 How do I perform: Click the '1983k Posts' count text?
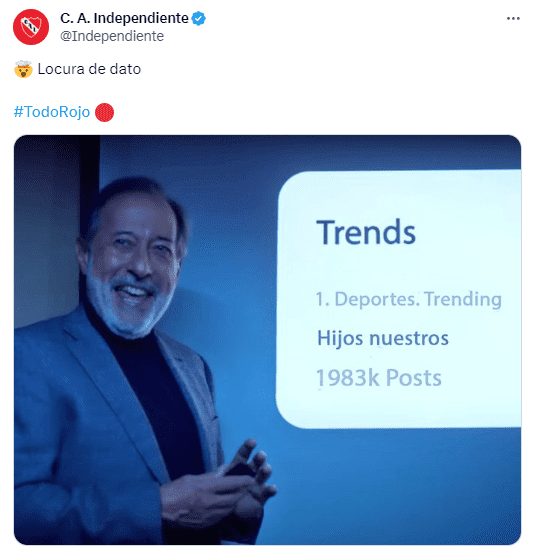379,378
